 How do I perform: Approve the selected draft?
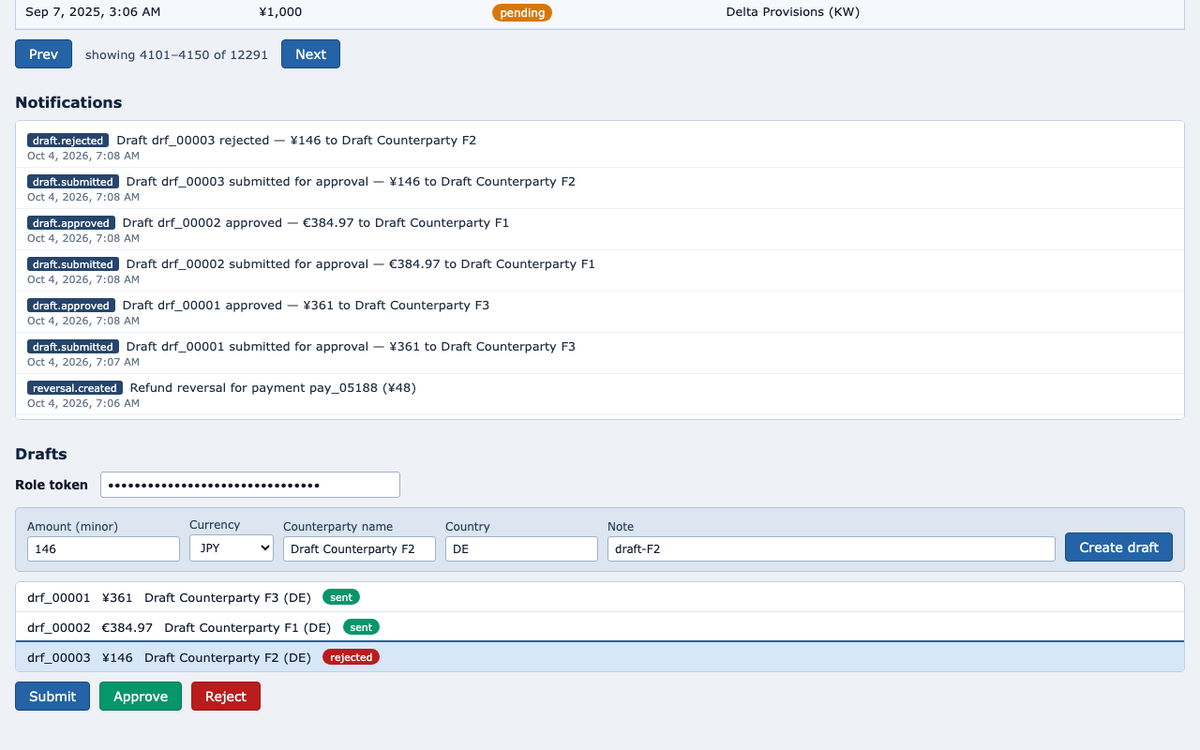[x=140, y=696]
